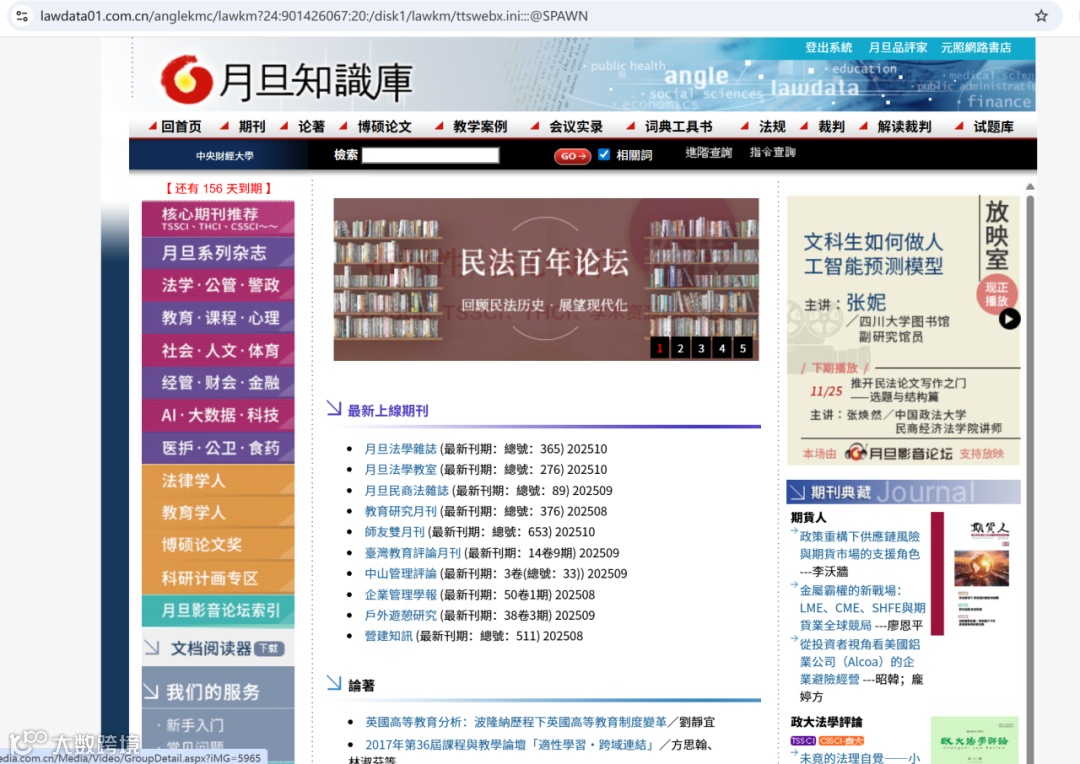The height and width of the screenshot is (764, 1080).
Task: Open 月旦法學教室 journal link
Action: [x=400, y=470]
